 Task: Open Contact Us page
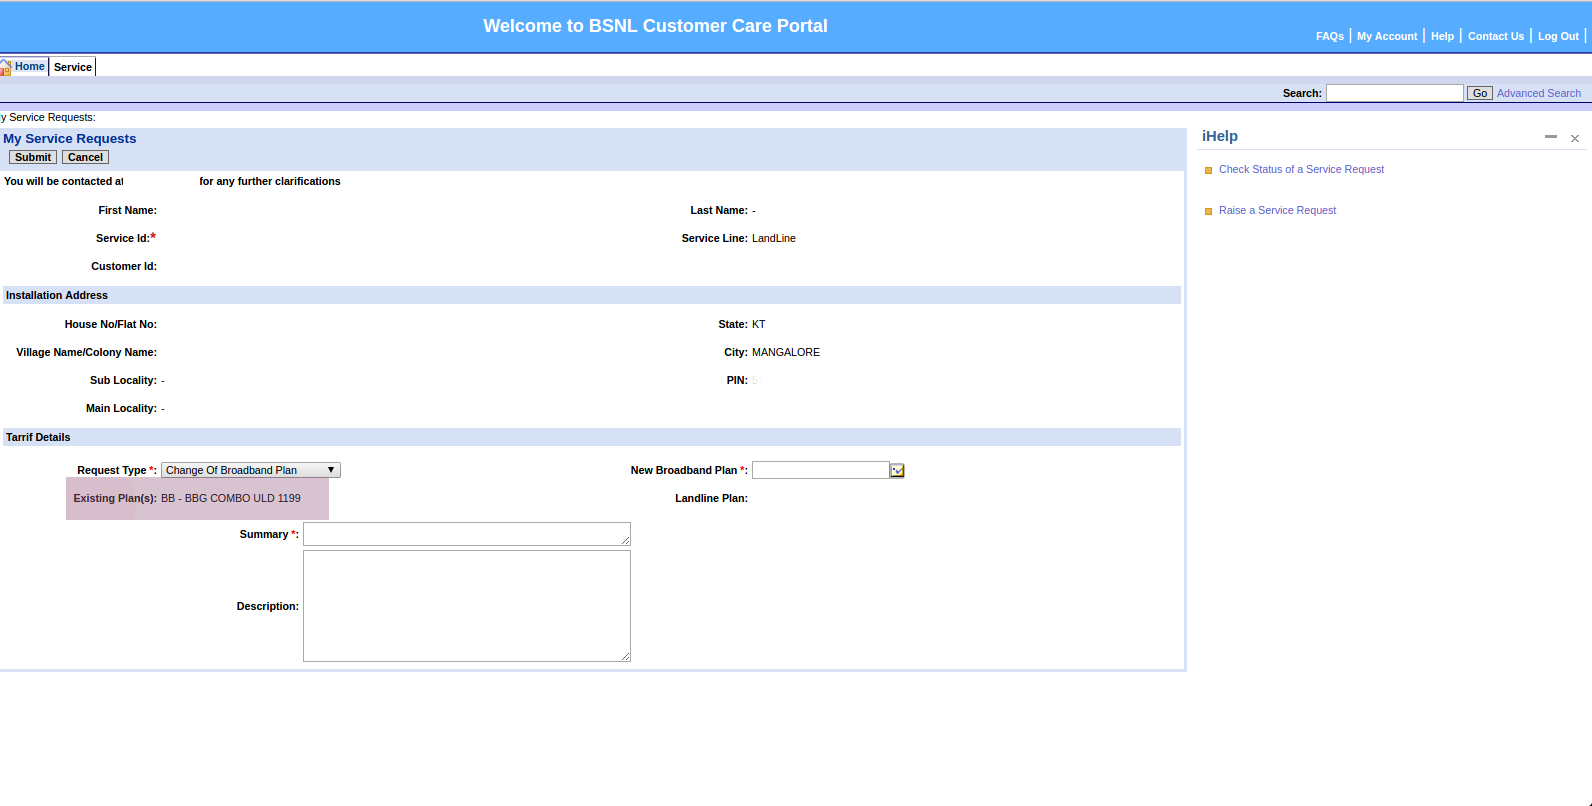point(1495,36)
